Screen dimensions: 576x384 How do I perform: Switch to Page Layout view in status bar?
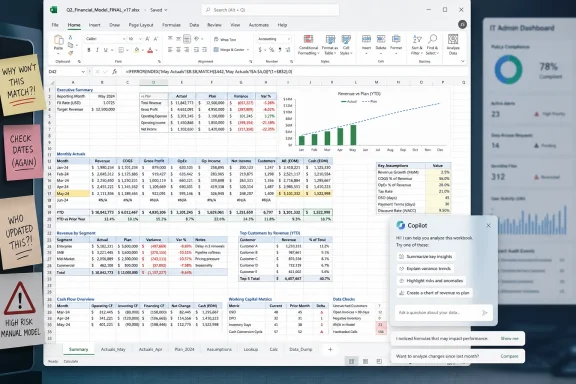(366, 362)
